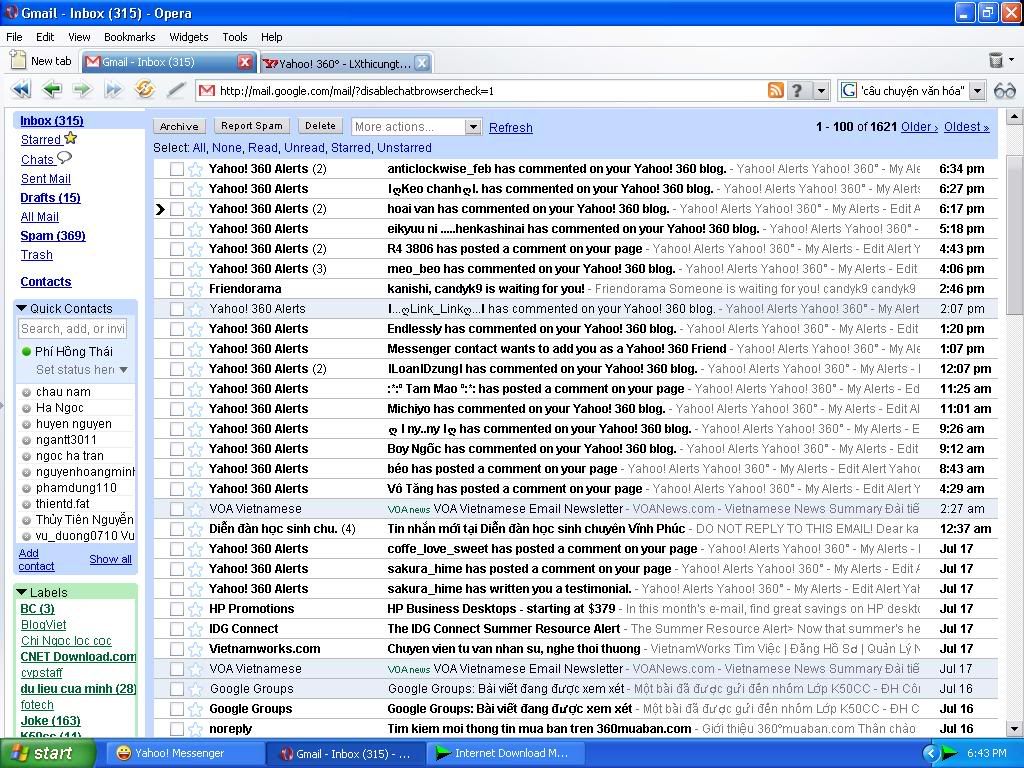Click the rewind double-arrow icon
Screen dimensions: 1024x768
pyautogui.click(x=21, y=89)
